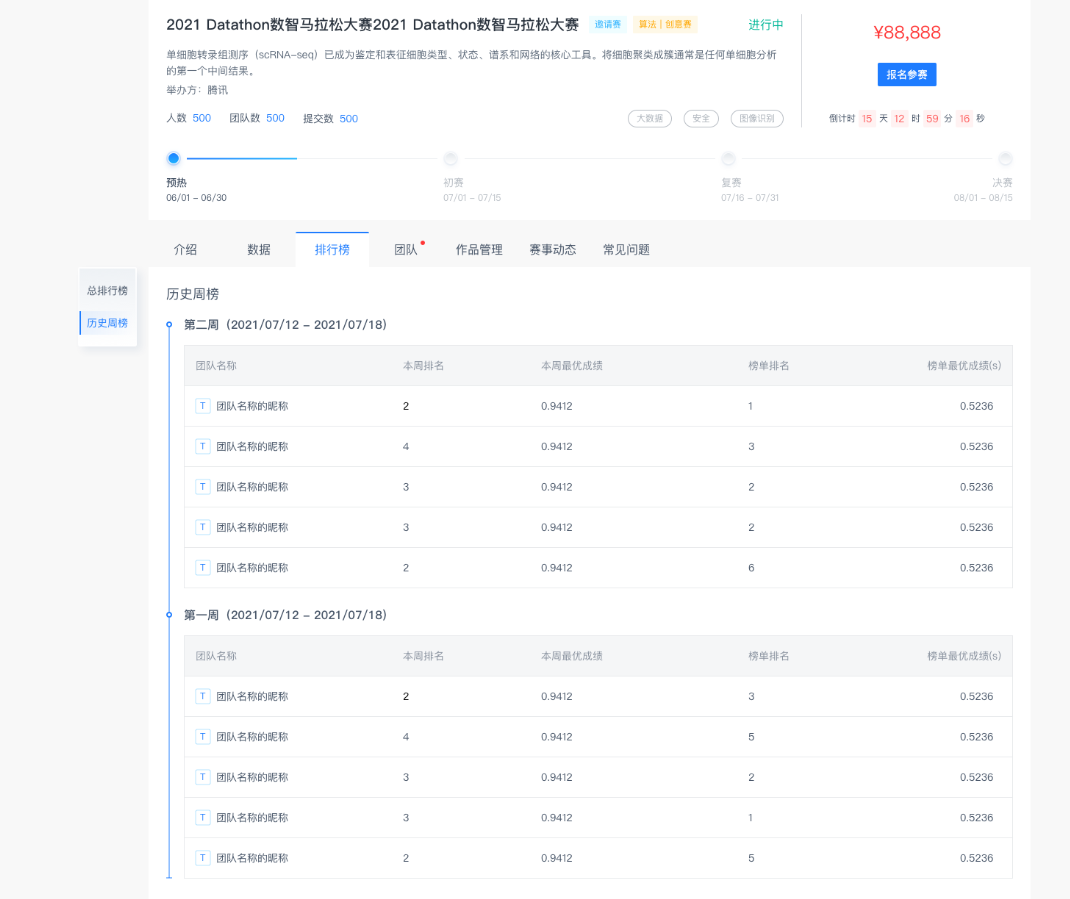
Task: Click the 安全 tag
Action: [701, 119]
